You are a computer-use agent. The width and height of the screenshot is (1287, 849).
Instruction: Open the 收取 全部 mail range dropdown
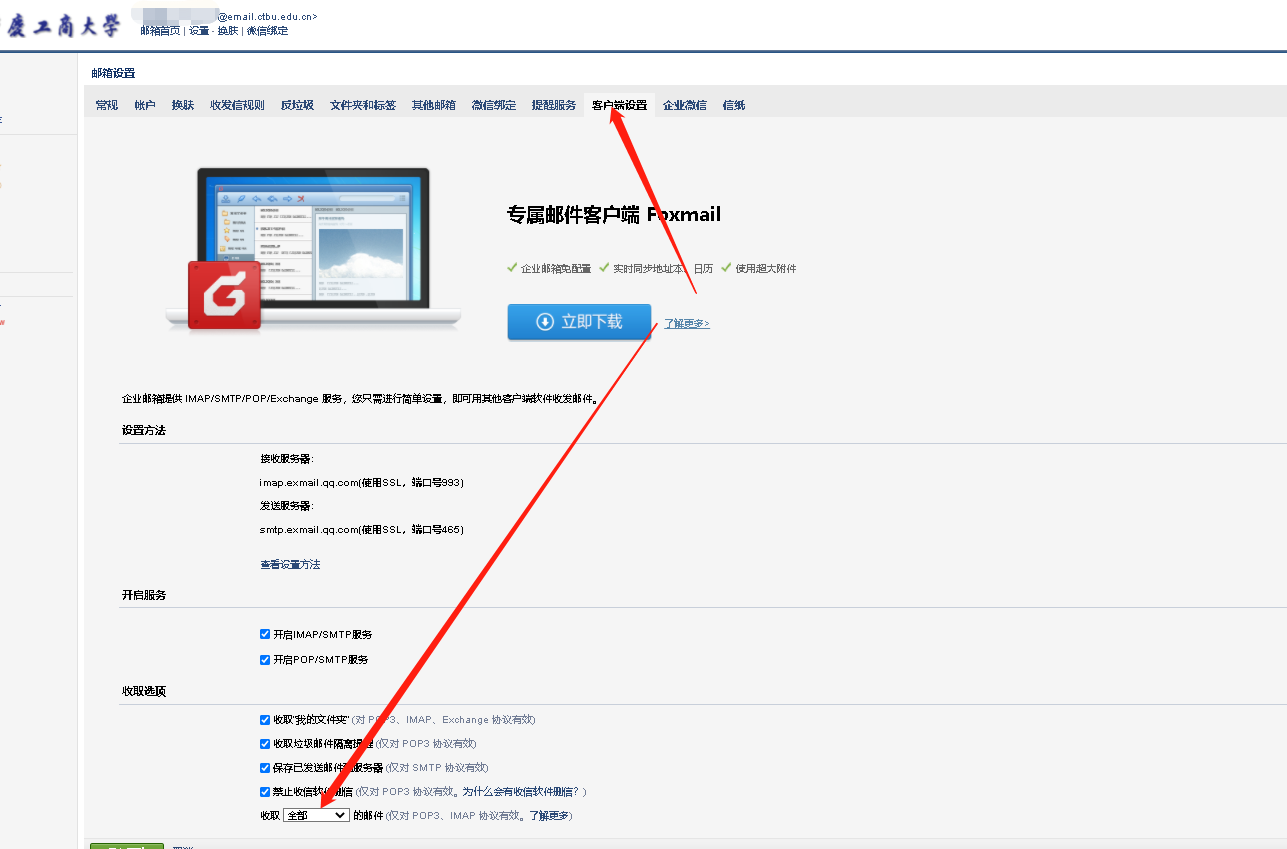pos(316,816)
